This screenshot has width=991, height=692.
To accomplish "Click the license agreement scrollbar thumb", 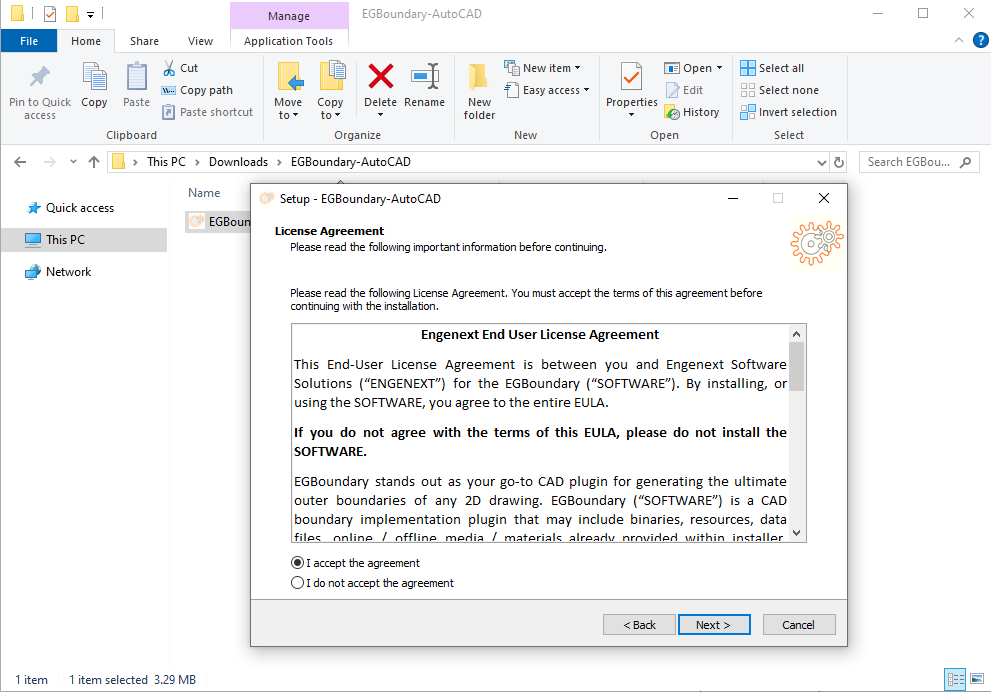I will (x=797, y=367).
